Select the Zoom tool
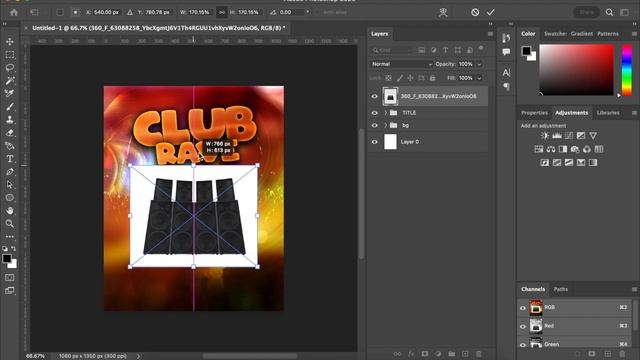Image resolution: width=640 pixels, height=360 pixels. pyautogui.click(x=10, y=224)
